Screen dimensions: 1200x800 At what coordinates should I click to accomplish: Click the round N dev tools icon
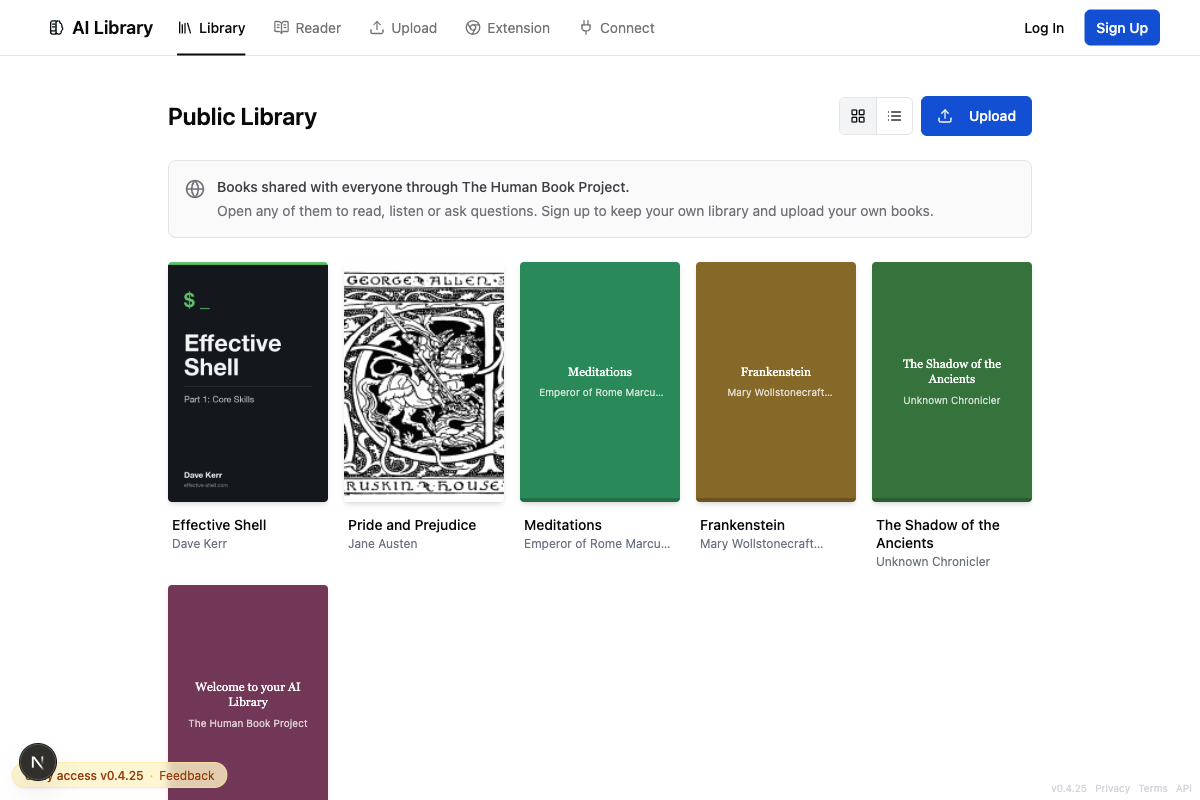click(38, 762)
